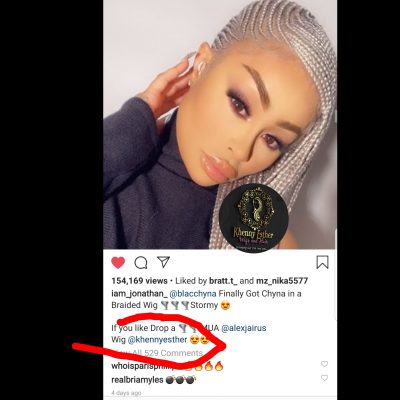Open mz_nika5577 profile in liked-by line
This screenshot has width=400, height=400.
click(282, 281)
